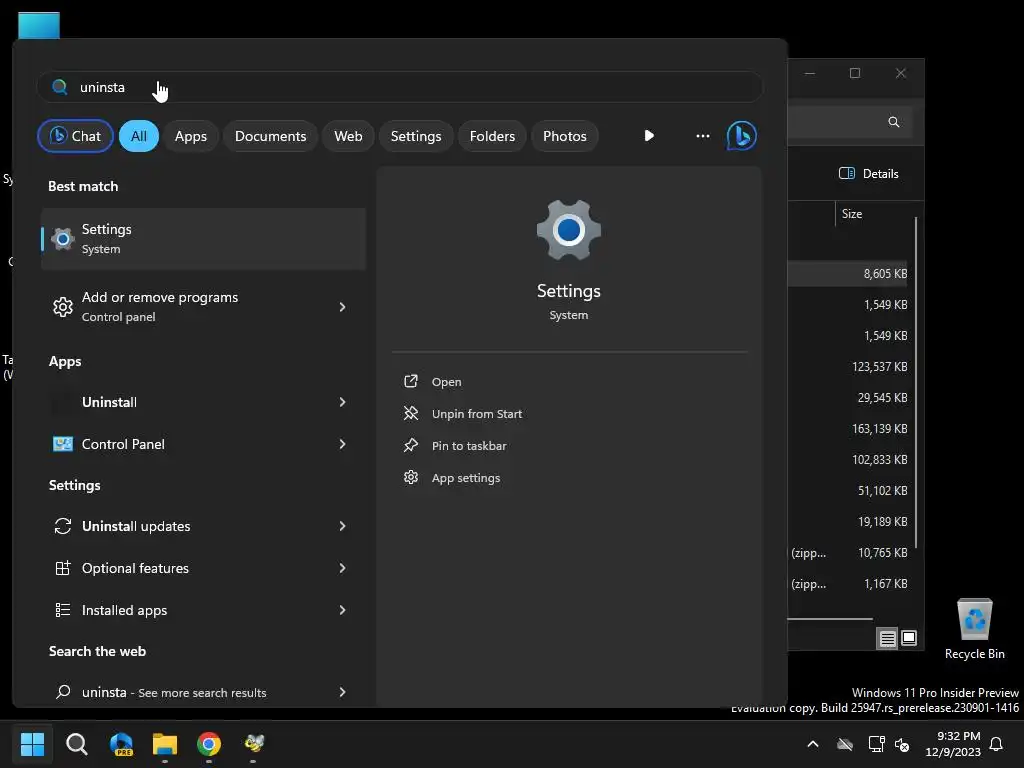Filter search results by Photos
The image size is (1024, 768).
(x=565, y=136)
